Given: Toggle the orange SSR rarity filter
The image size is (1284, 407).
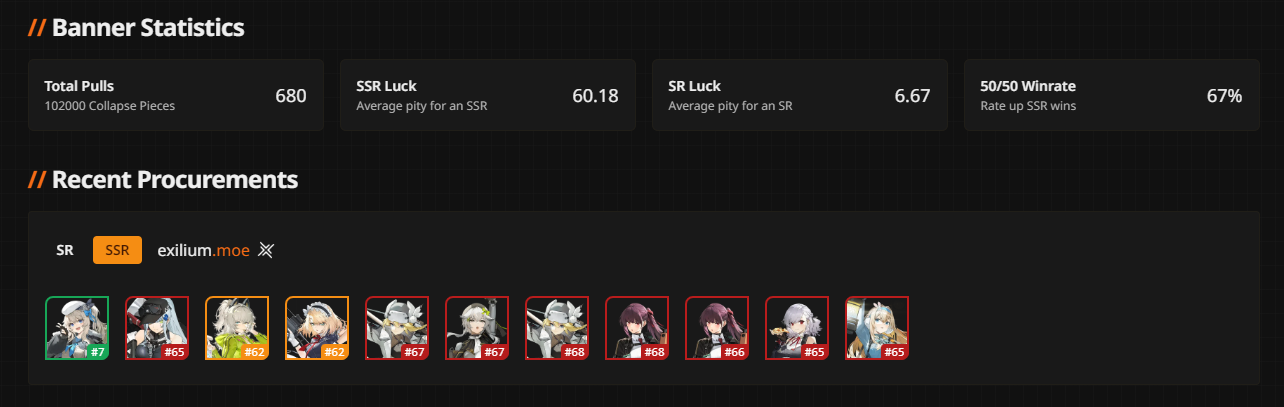Looking at the screenshot, I should pyautogui.click(x=117, y=250).
